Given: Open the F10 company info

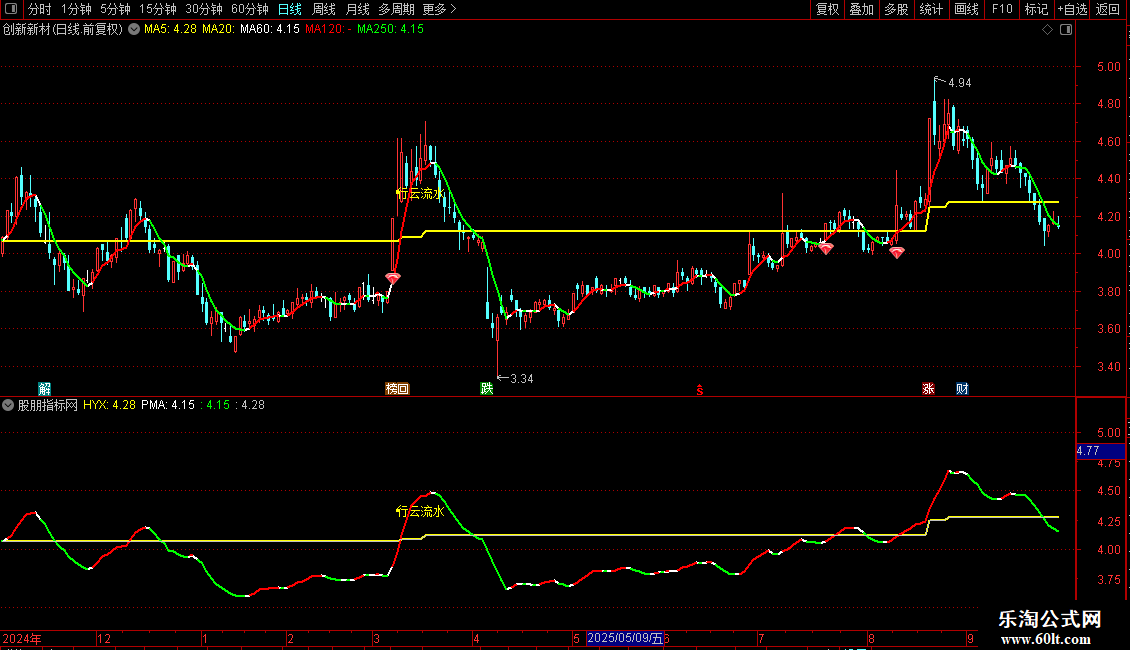Looking at the screenshot, I should pyautogui.click(x=1002, y=9).
